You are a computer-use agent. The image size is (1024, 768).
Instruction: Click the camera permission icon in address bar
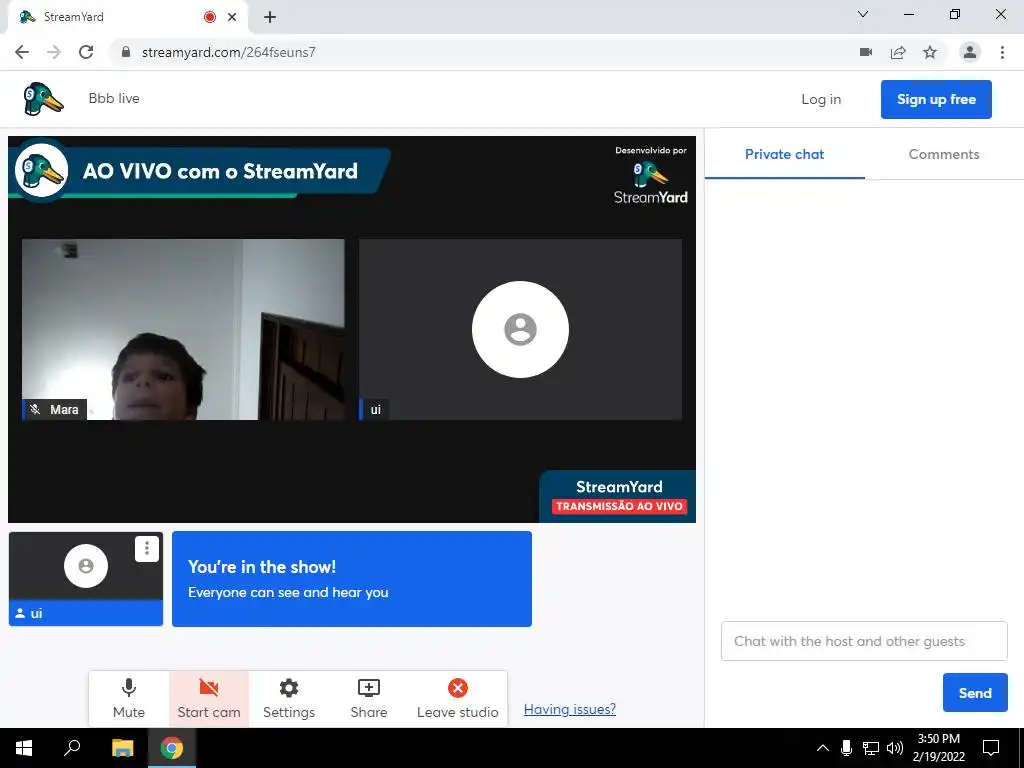[x=866, y=52]
